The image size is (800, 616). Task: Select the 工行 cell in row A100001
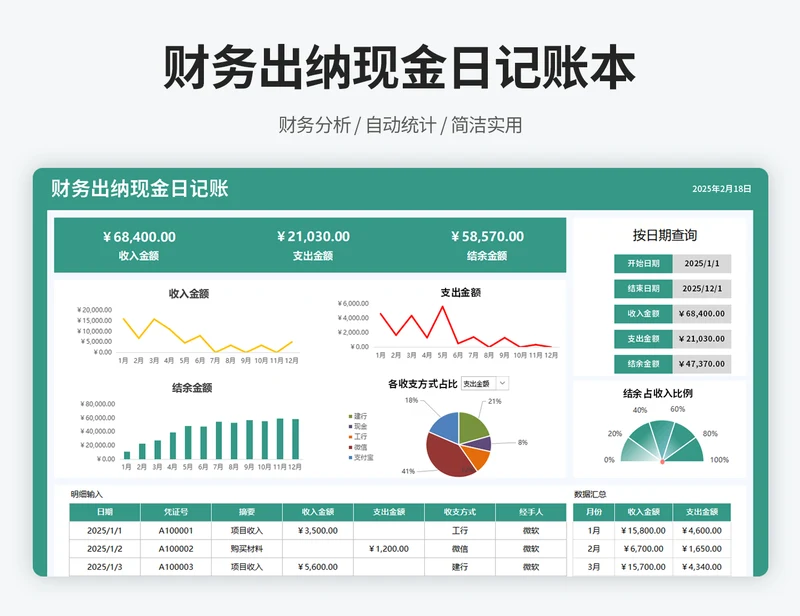pyautogui.click(x=460, y=531)
